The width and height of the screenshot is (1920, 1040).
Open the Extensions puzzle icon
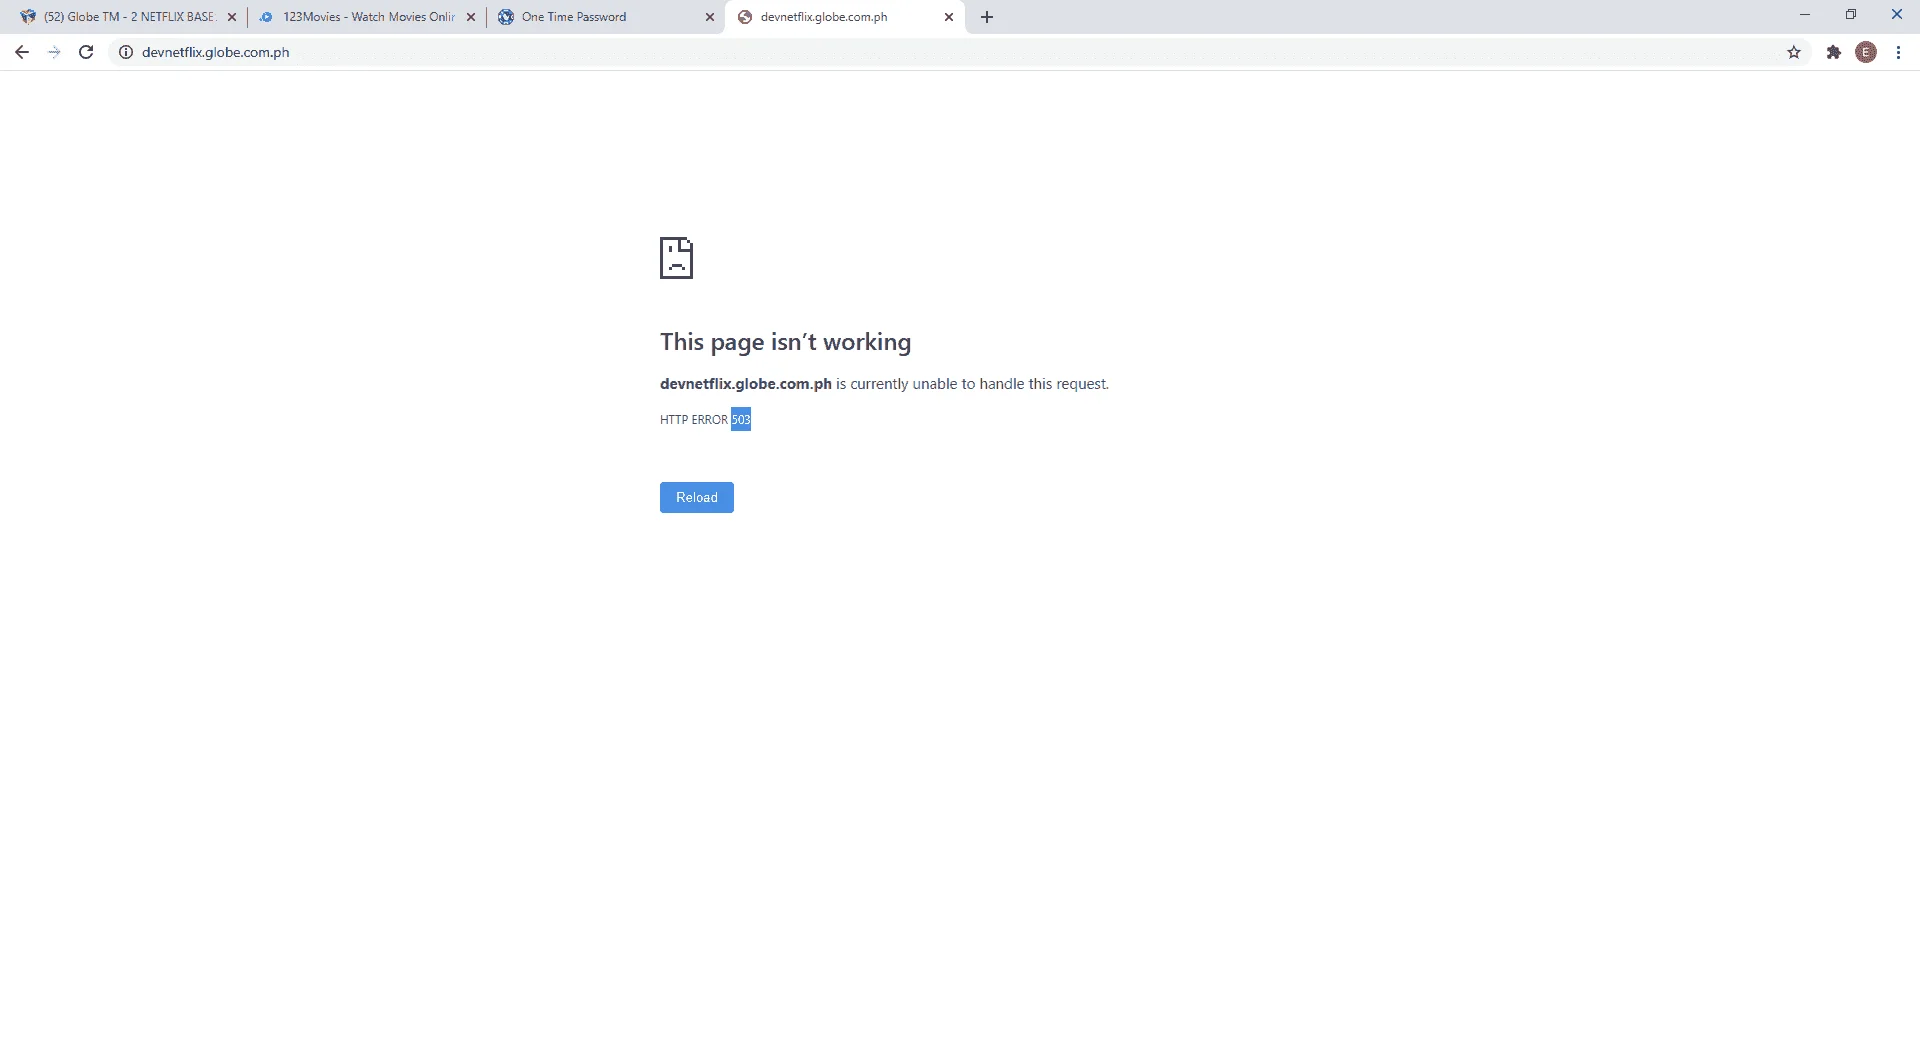1833,52
